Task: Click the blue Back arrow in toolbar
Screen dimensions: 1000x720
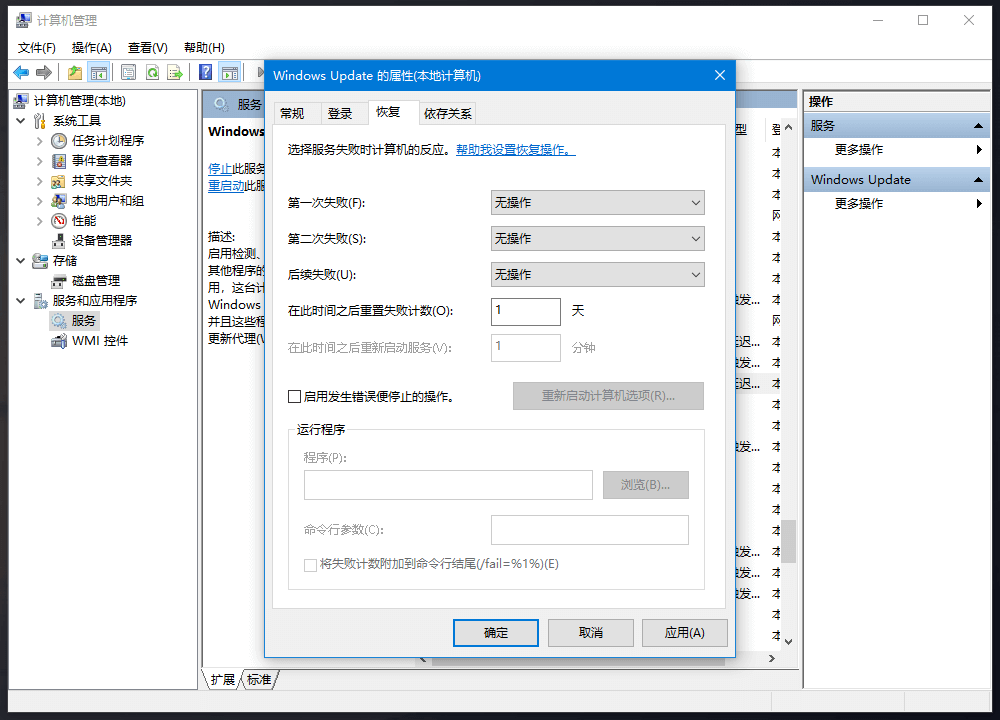Action: coord(21,73)
